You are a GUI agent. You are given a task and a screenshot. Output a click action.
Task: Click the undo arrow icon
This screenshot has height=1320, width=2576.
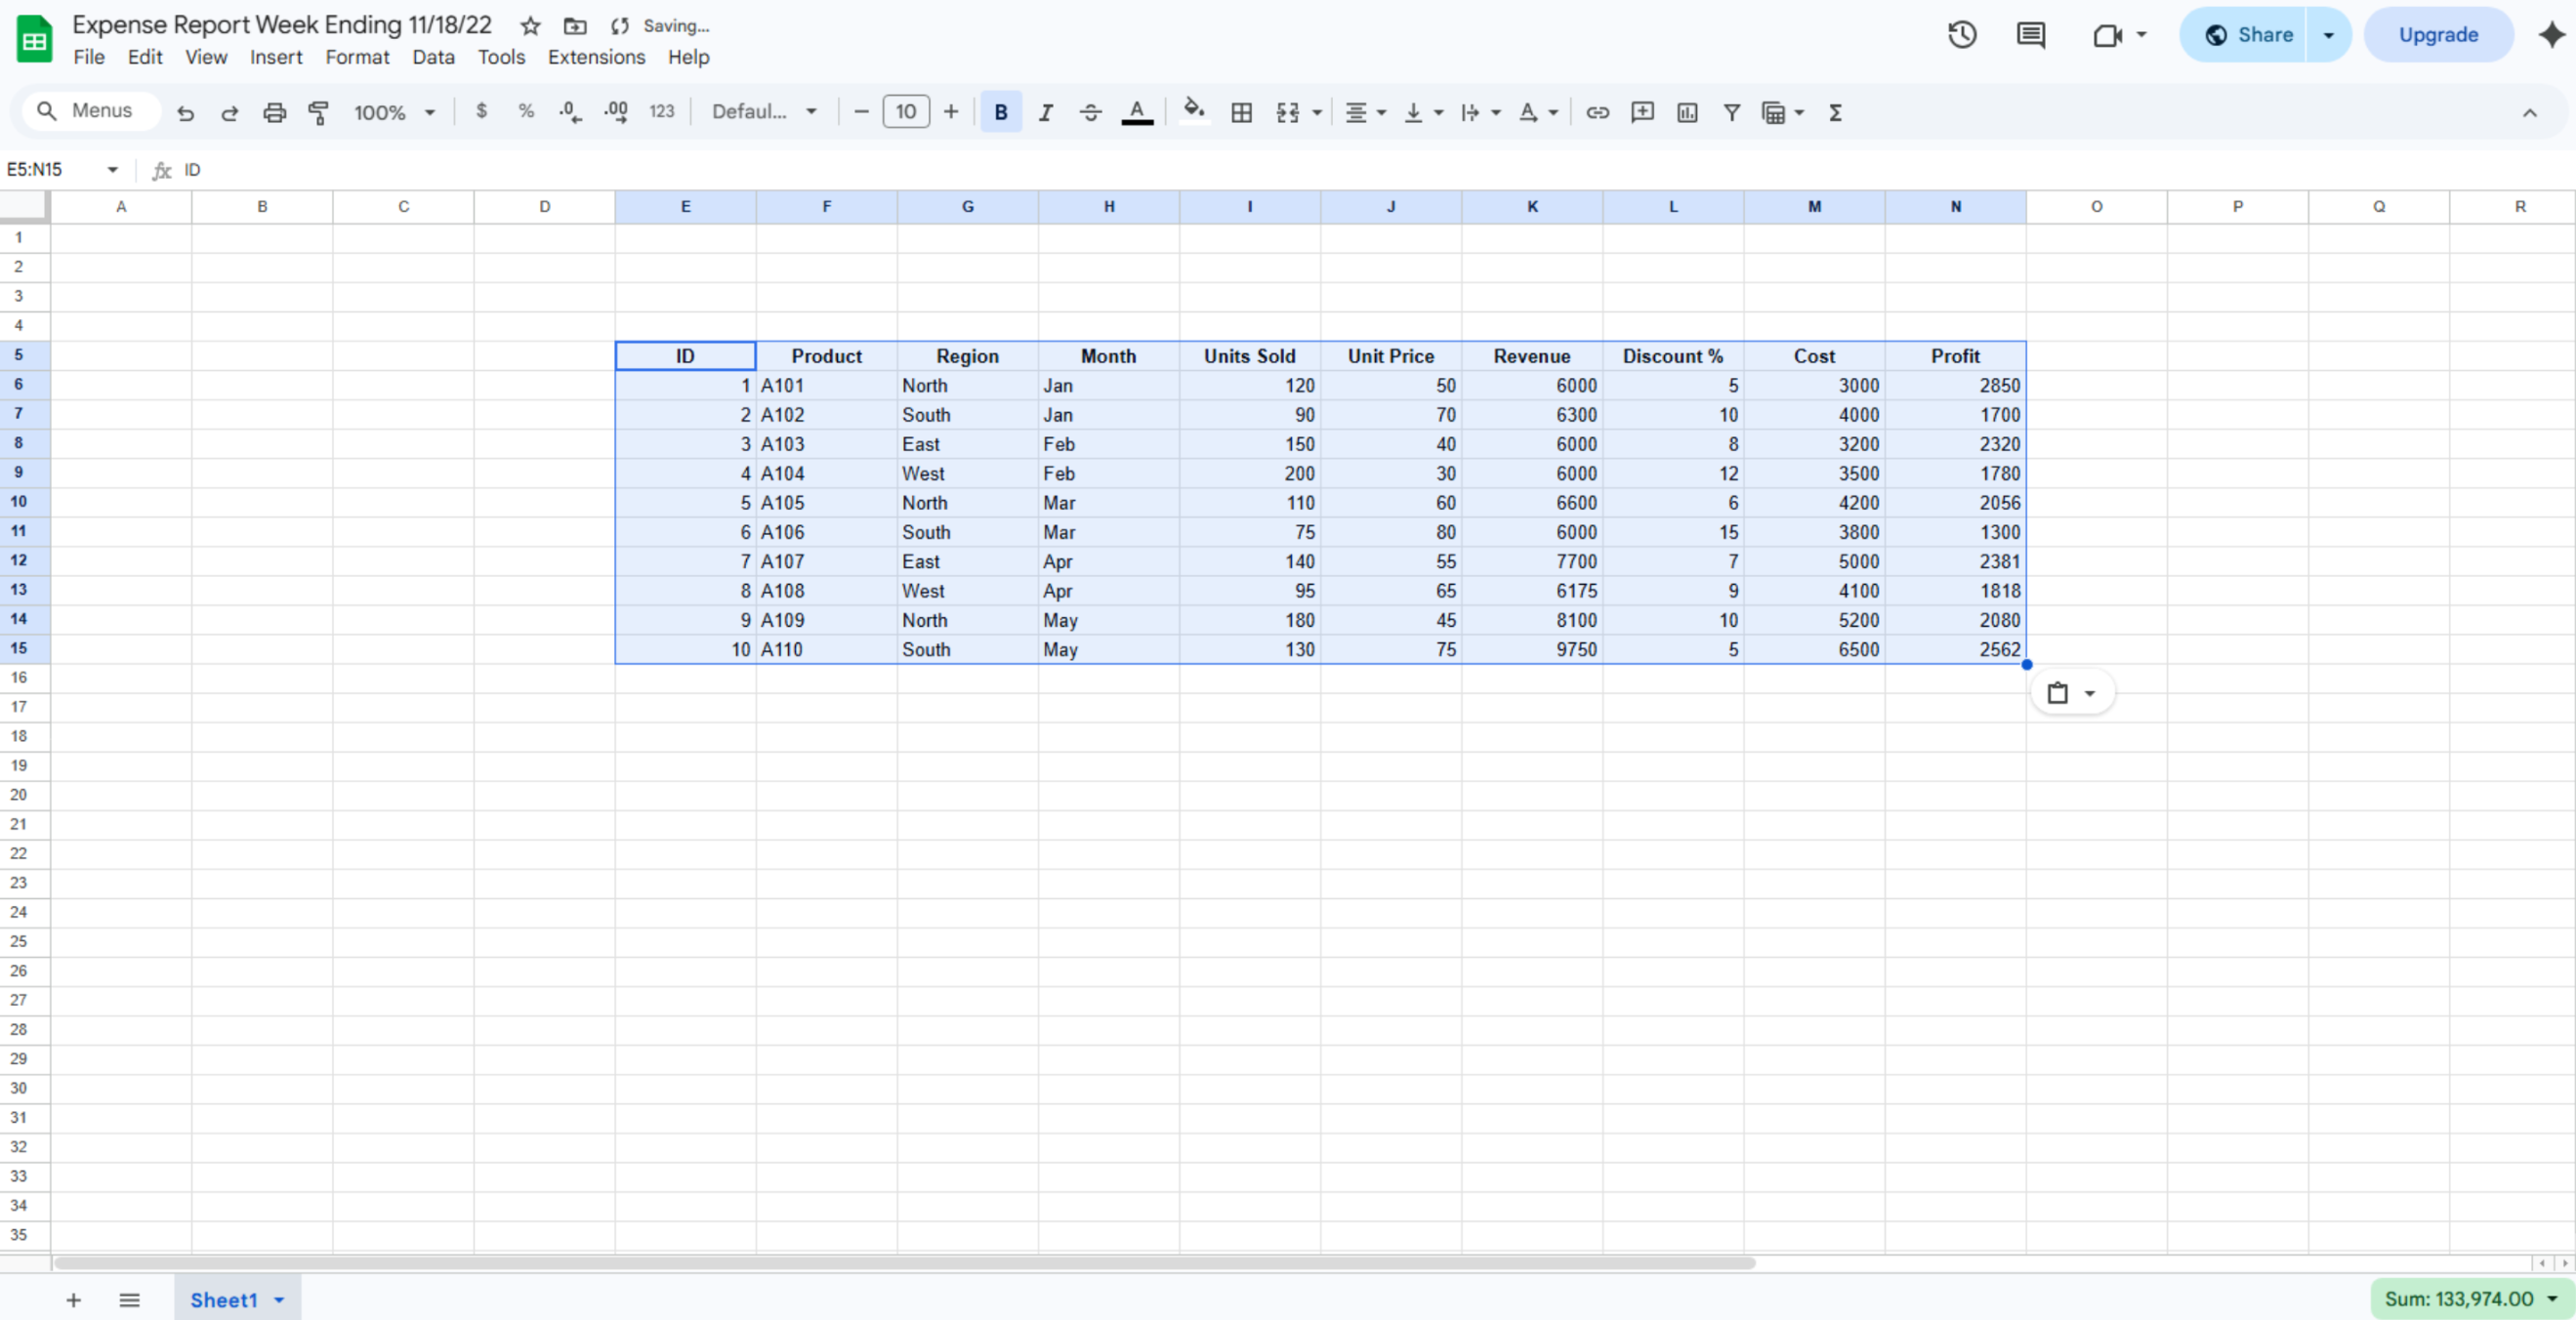[x=185, y=112]
